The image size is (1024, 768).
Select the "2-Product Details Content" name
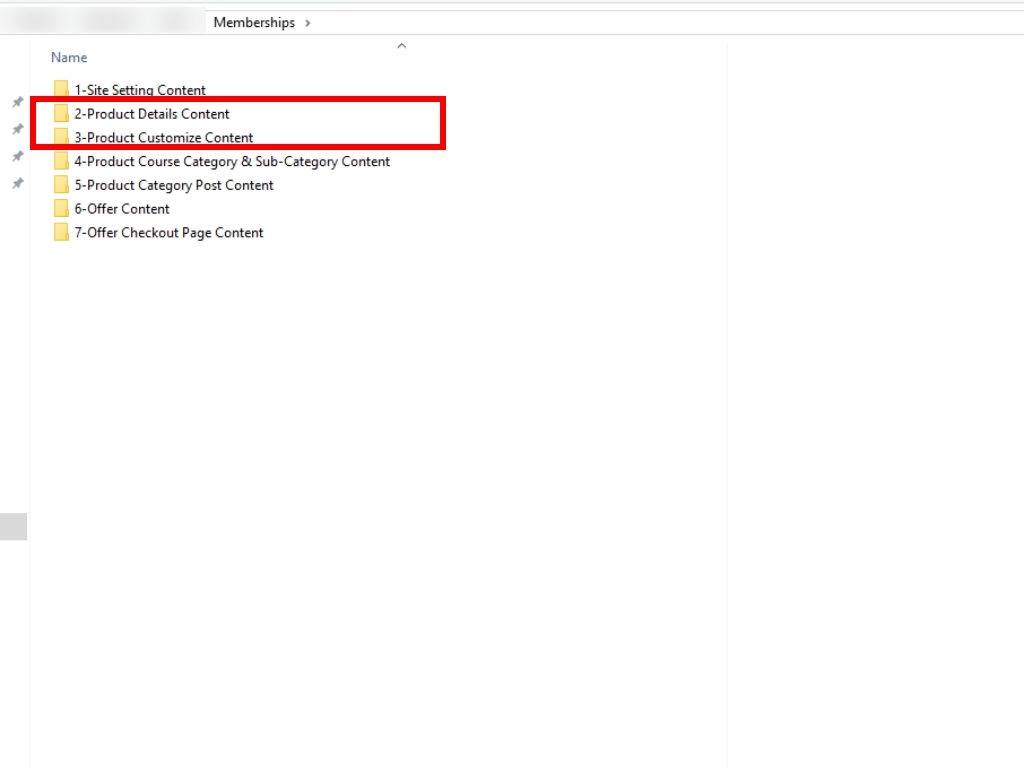point(152,114)
